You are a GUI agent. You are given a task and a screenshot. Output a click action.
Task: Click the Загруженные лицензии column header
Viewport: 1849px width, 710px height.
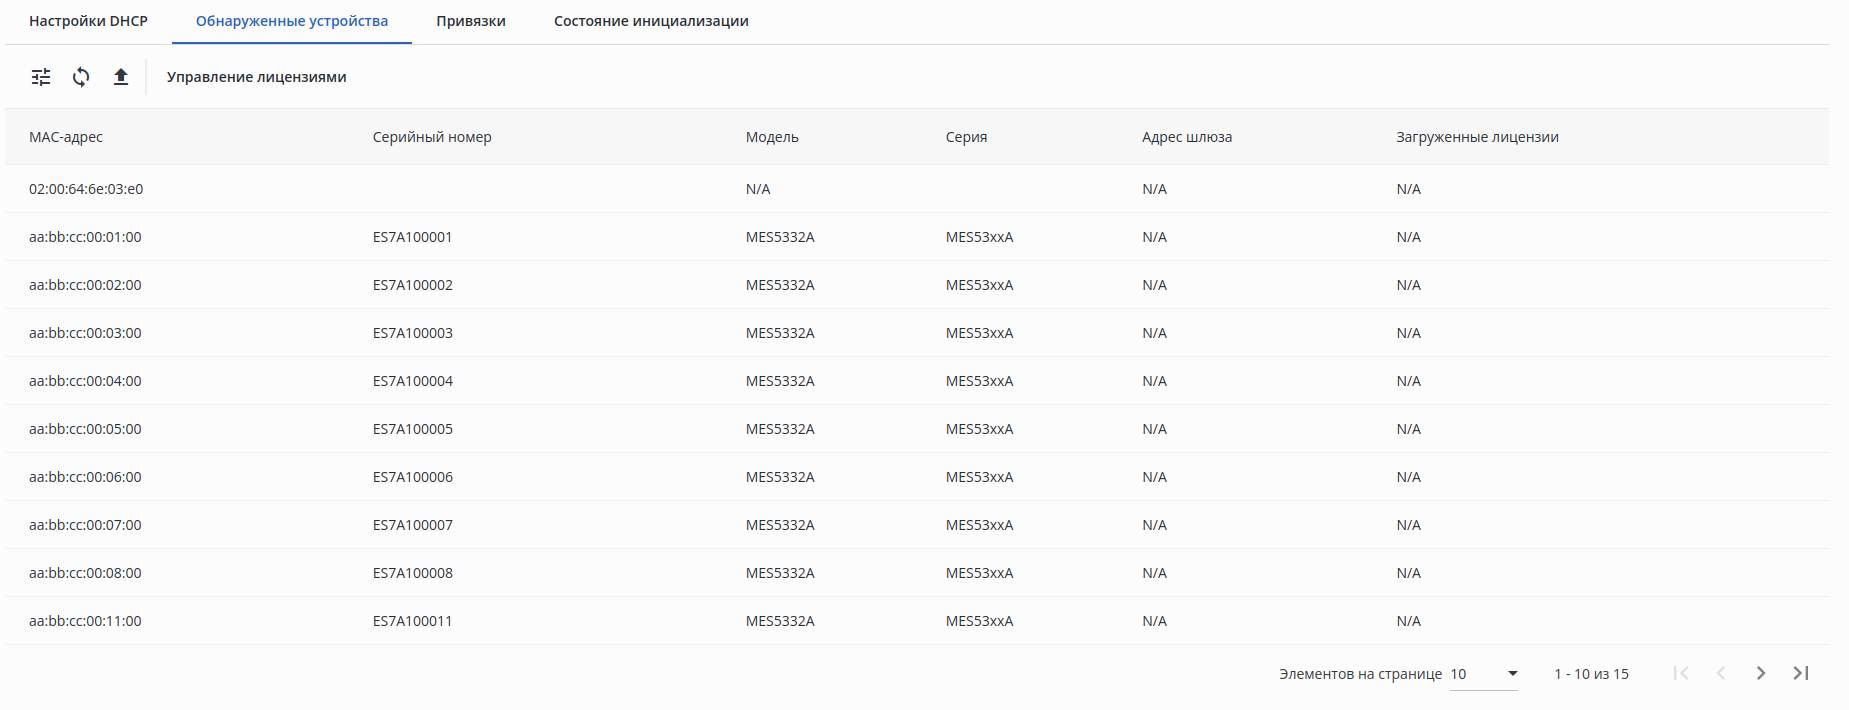pyautogui.click(x=1477, y=137)
